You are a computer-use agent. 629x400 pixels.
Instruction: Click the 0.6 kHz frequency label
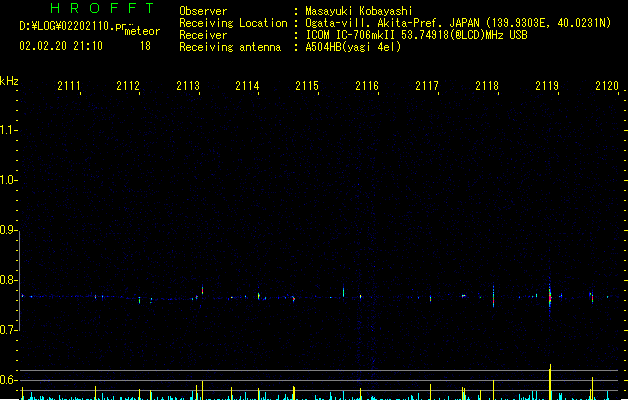coord(8,380)
